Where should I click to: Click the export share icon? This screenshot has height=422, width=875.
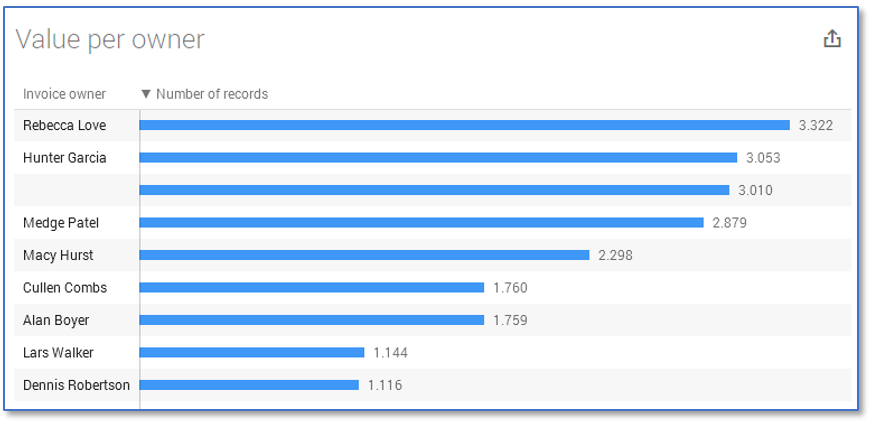pyautogui.click(x=832, y=39)
